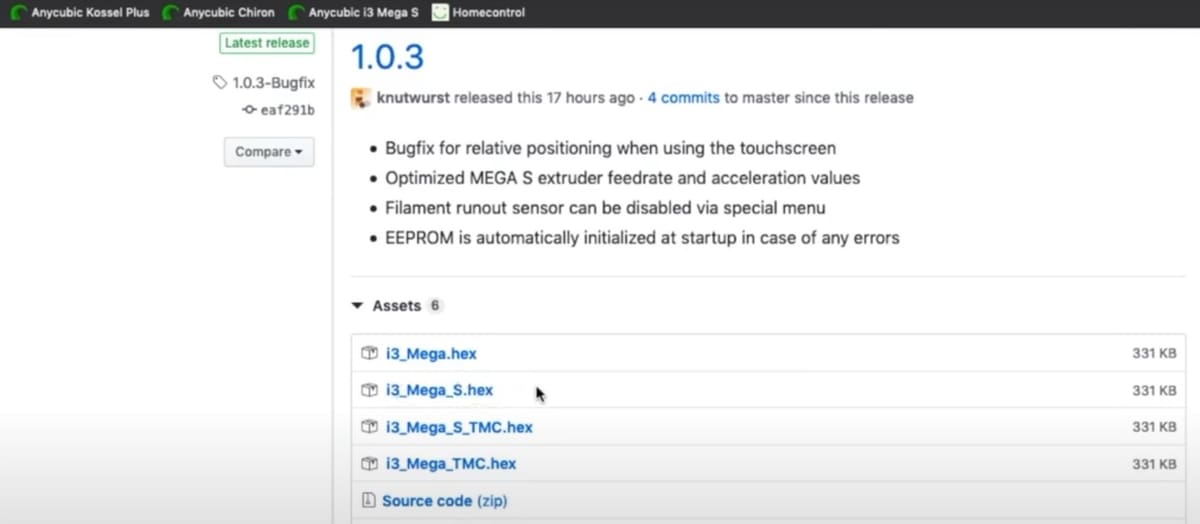View the 4 commits since release
This screenshot has width=1200, height=524.
coord(683,98)
